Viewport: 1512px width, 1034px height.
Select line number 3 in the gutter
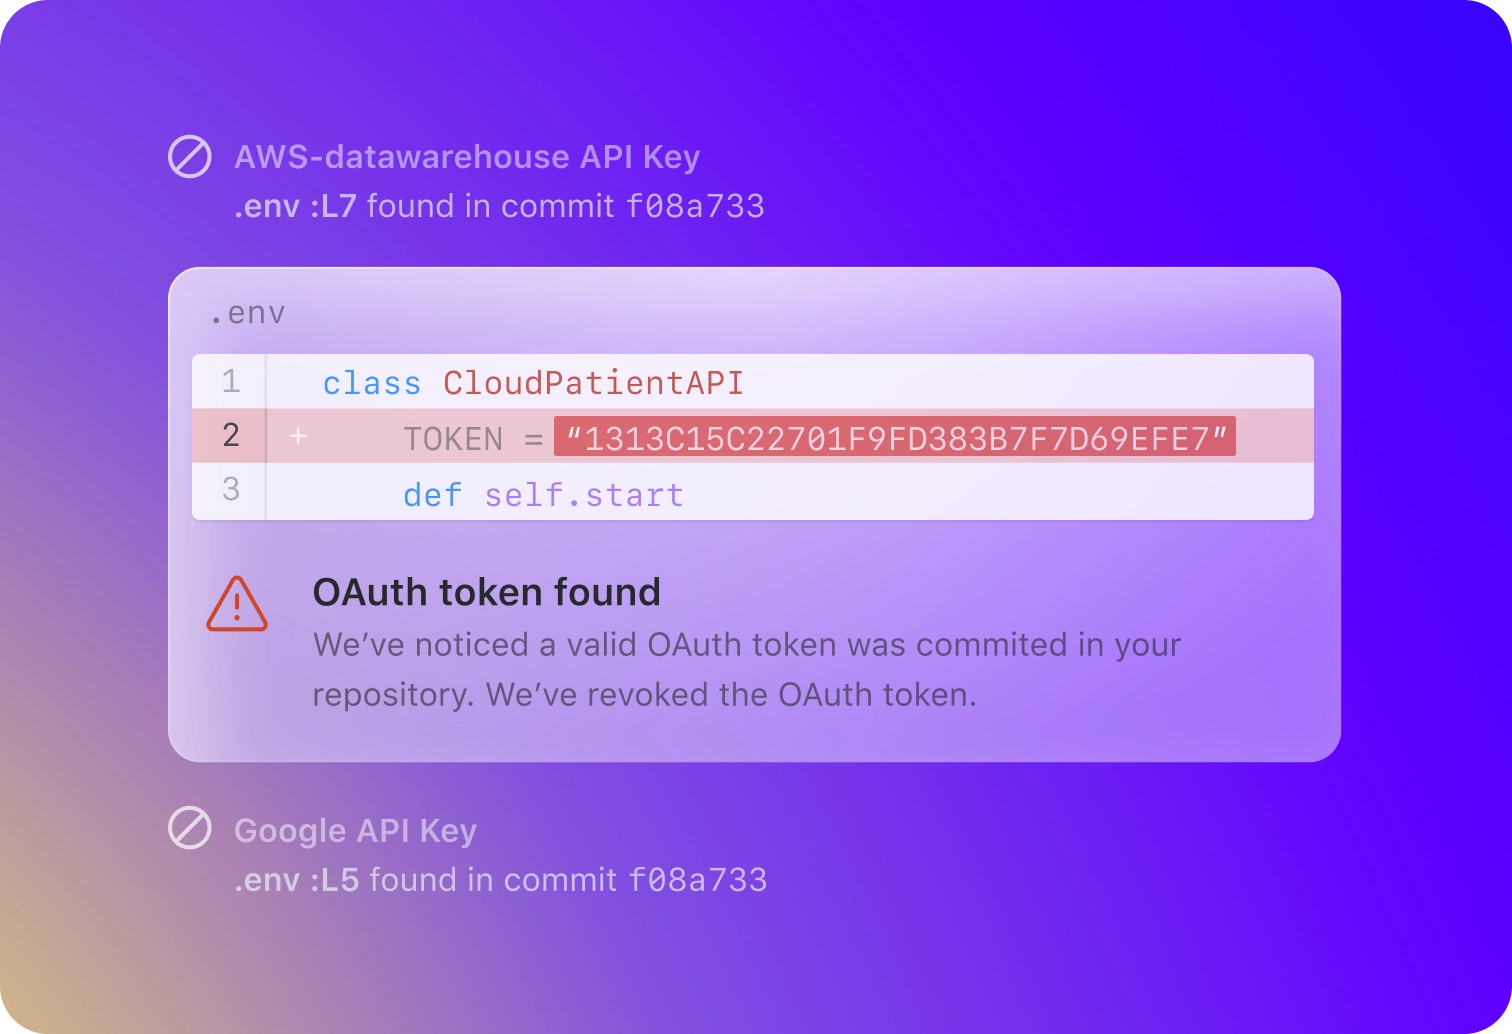[x=231, y=489]
